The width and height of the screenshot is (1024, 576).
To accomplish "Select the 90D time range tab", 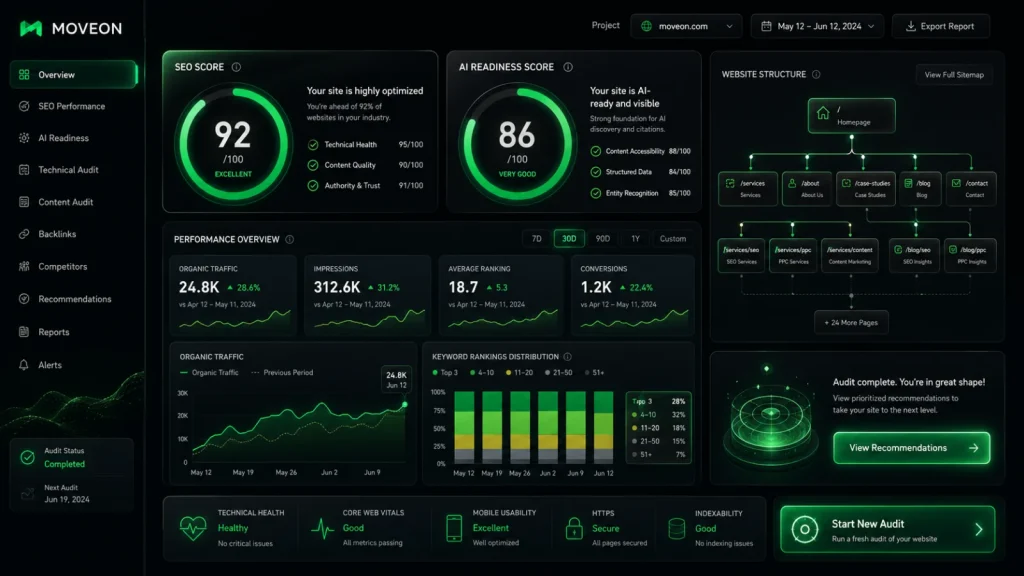I will pyautogui.click(x=603, y=239).
